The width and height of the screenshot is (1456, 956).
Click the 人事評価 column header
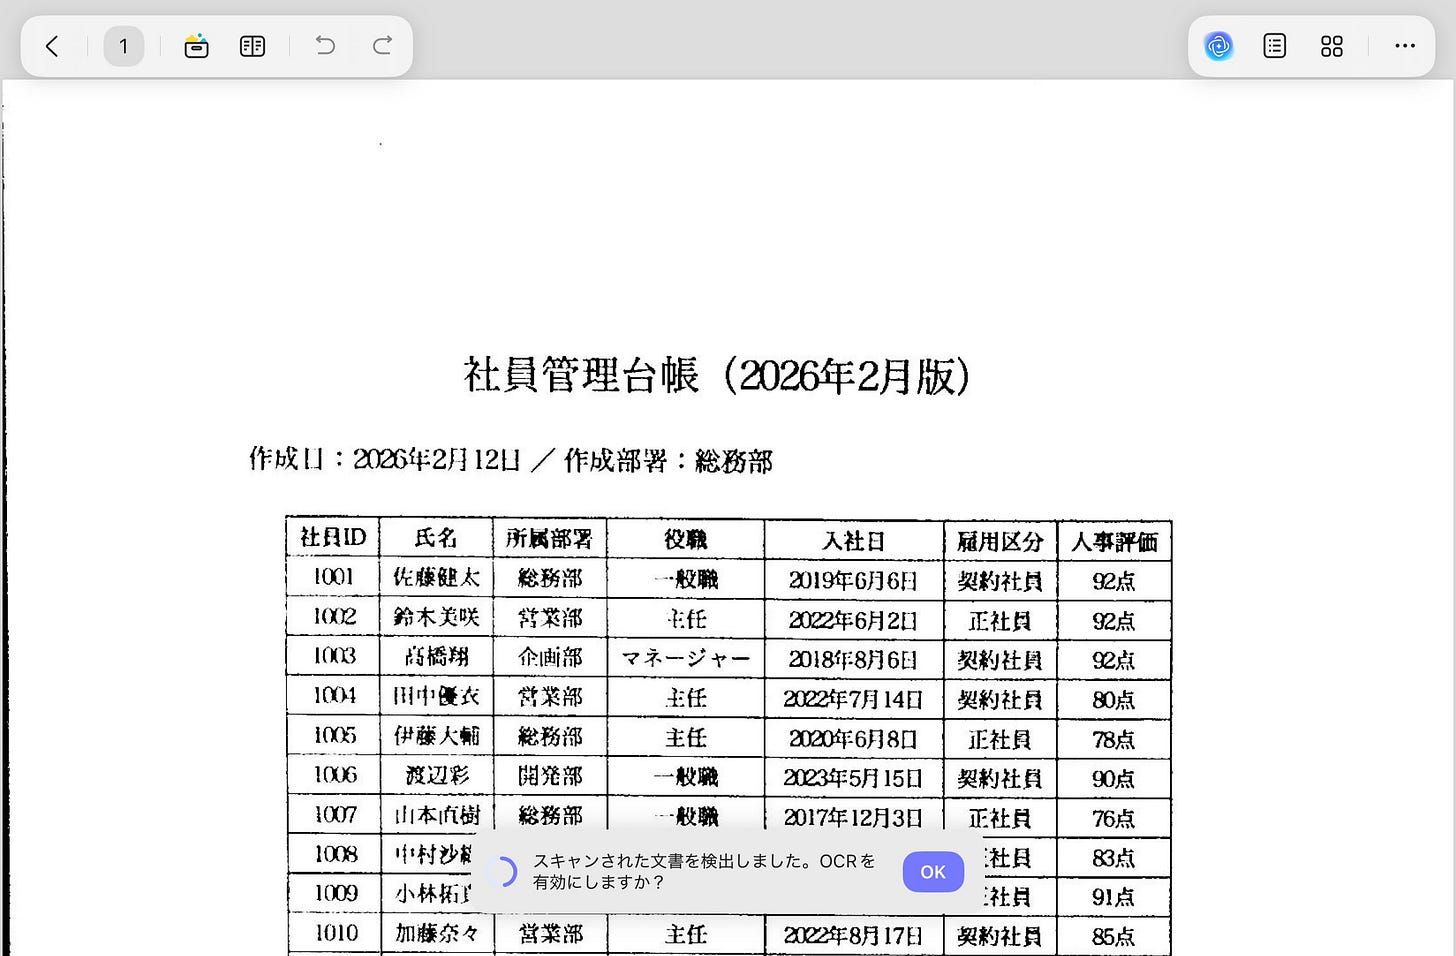[x=1114, y=541]
